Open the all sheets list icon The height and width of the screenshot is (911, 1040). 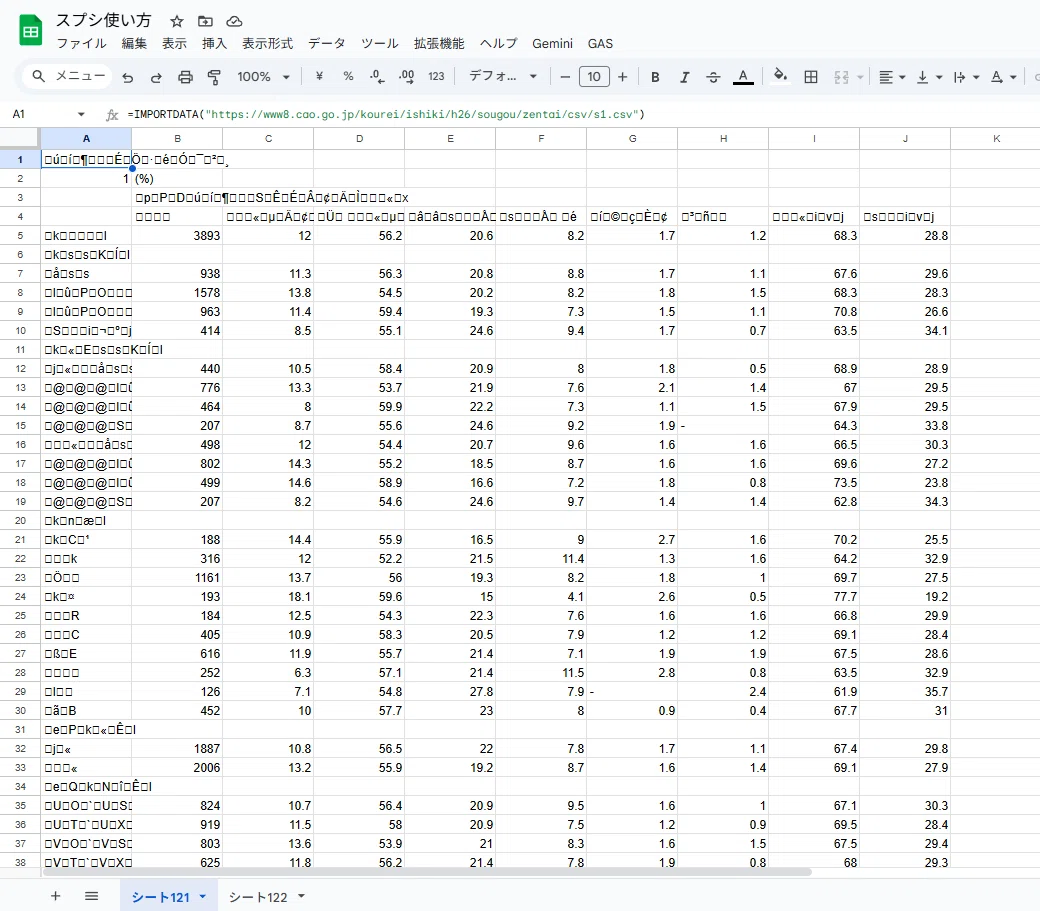coord(92,896)
